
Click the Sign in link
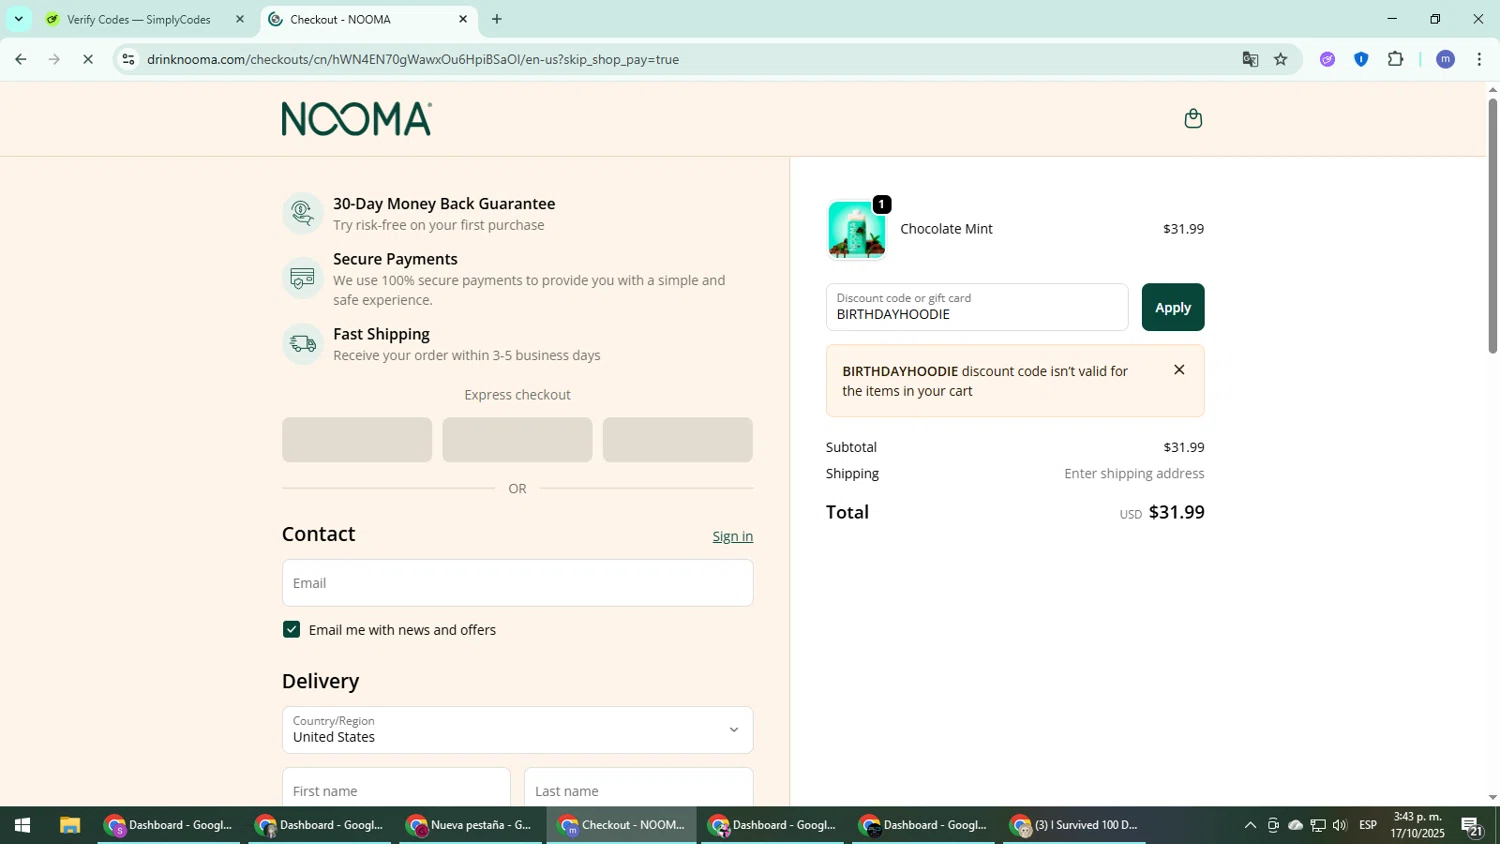pyautogui.click(x=733, y=536)
